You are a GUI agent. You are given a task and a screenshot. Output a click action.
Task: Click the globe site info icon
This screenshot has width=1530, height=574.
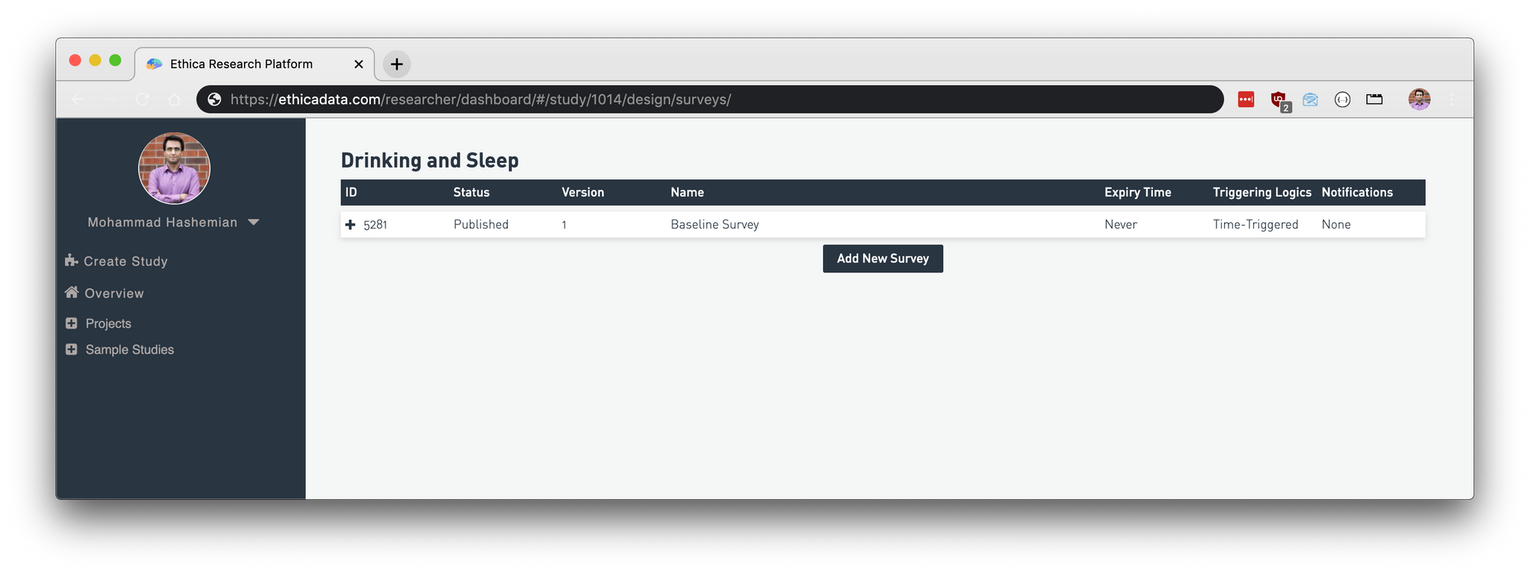pos(214,99)
